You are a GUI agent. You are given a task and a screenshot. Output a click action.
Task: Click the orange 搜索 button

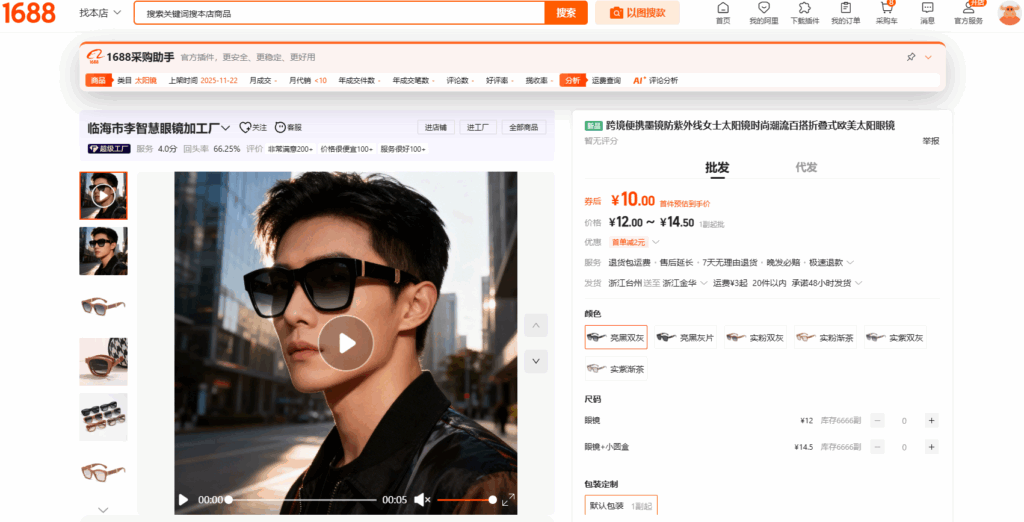click(x=566, y=13)
